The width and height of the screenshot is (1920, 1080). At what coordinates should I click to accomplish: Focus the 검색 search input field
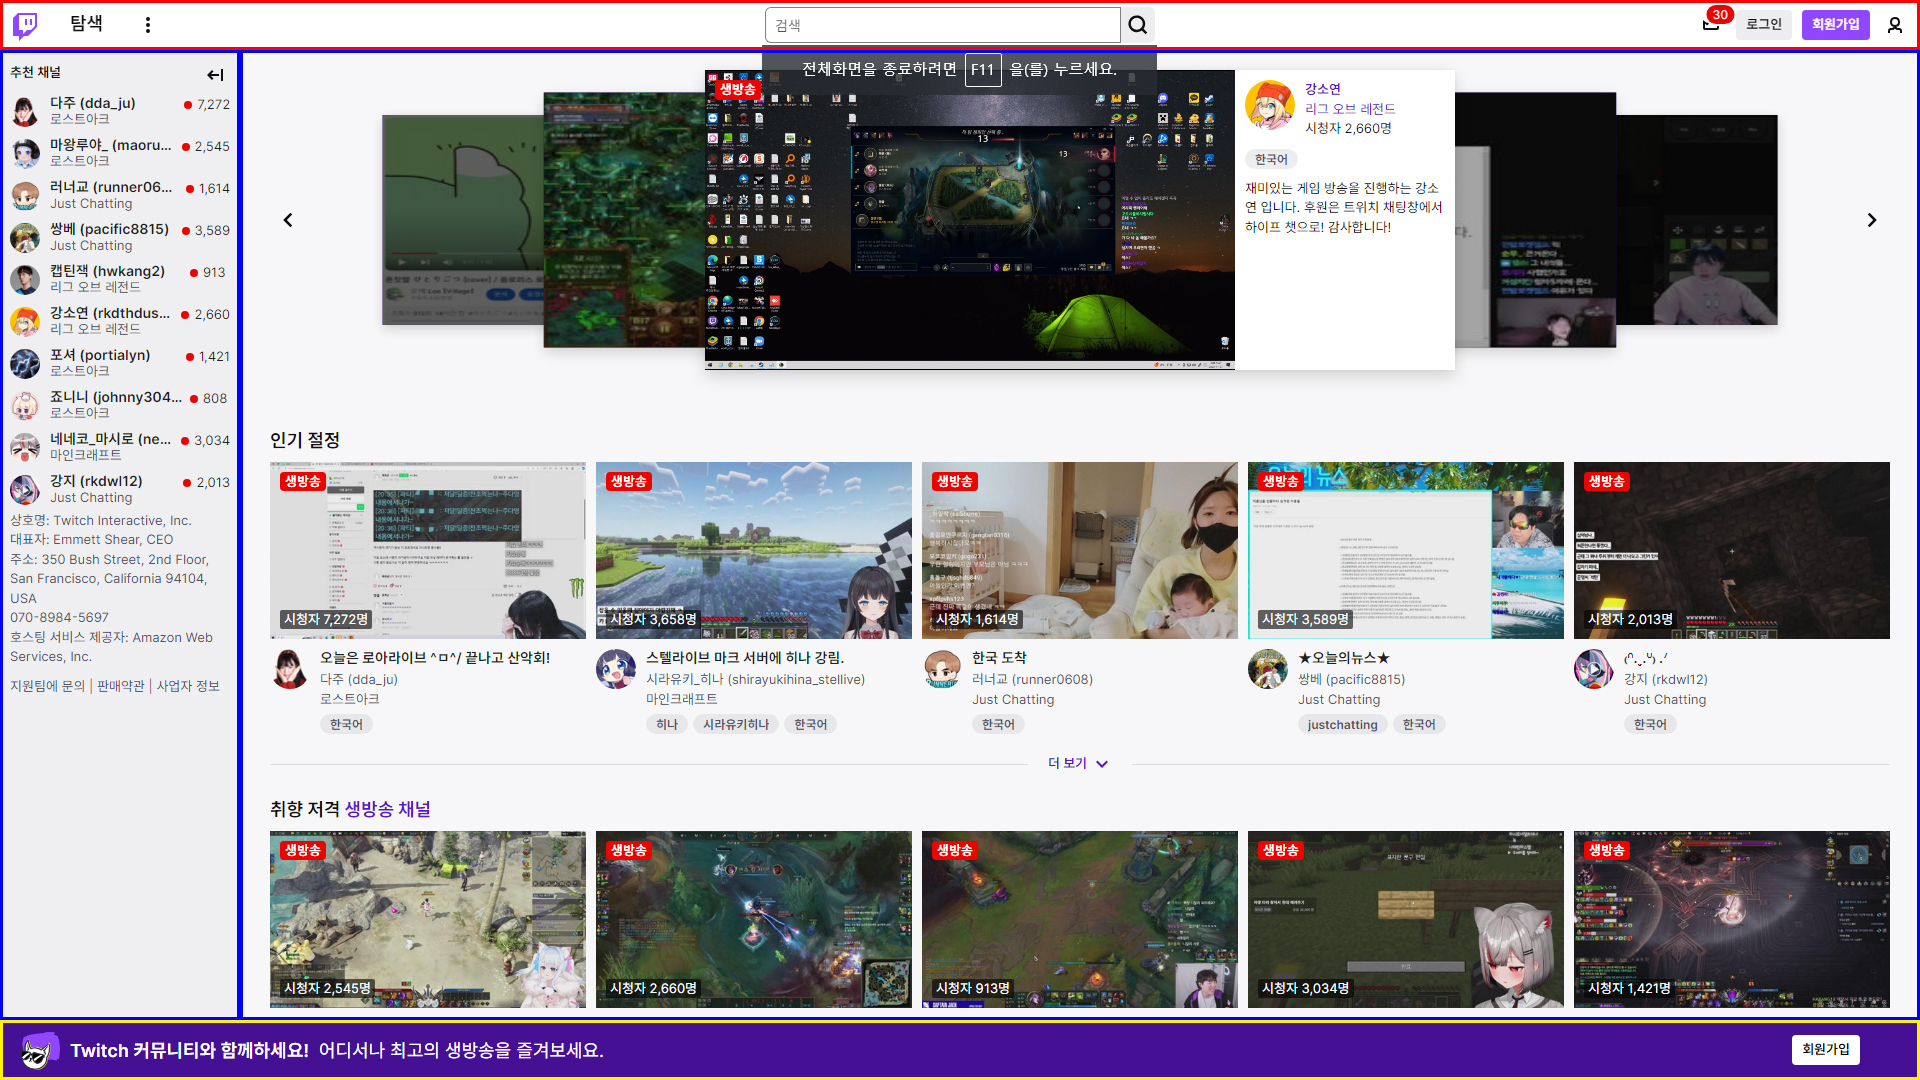(942, 25)
